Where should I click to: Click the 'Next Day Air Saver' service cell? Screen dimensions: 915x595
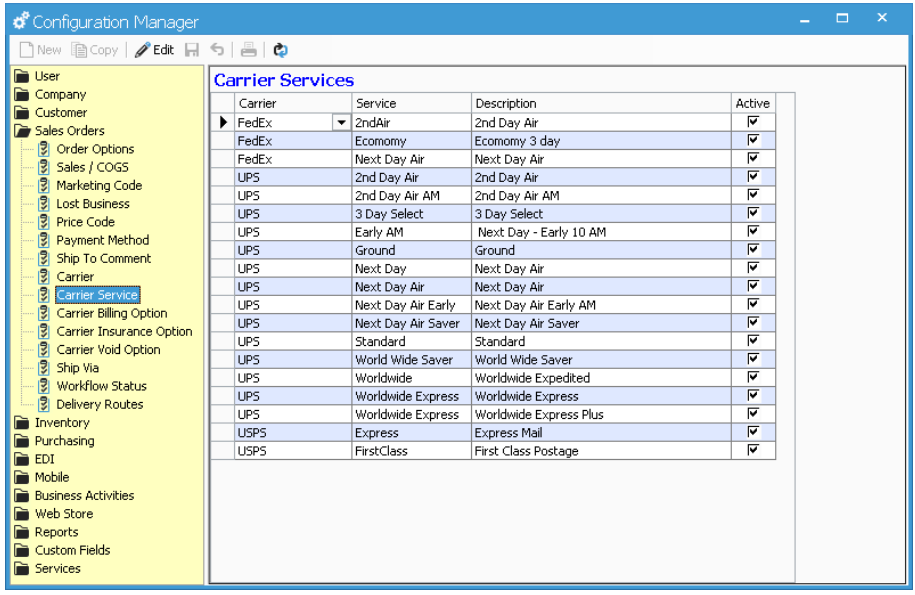click(x=411, y=323)
